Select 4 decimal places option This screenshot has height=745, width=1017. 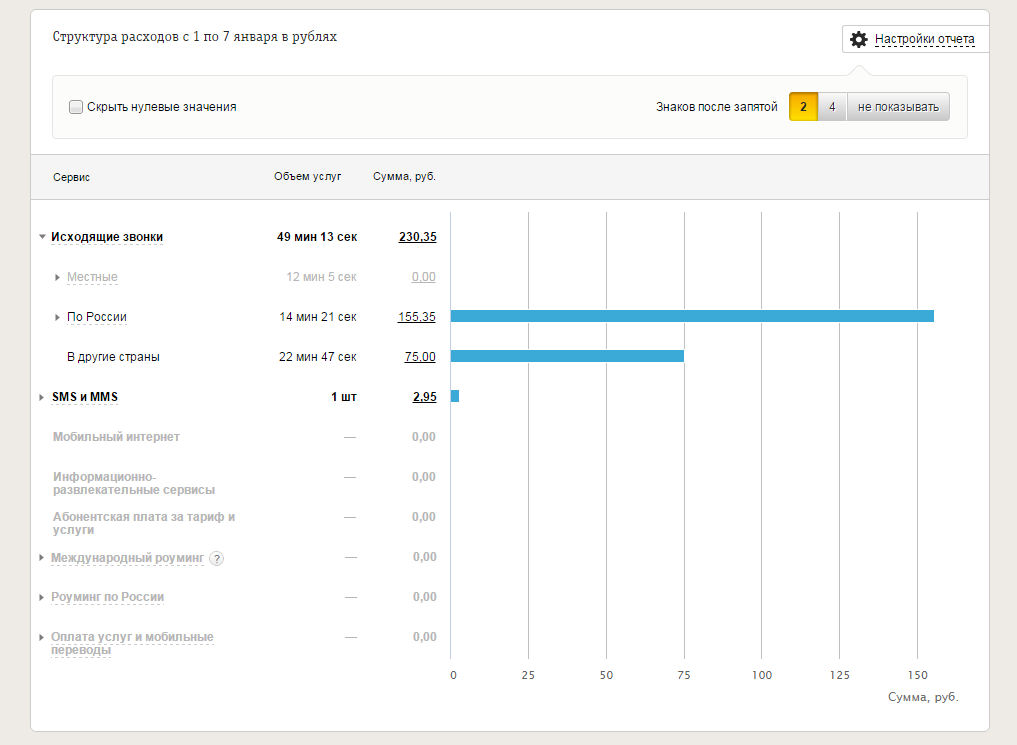[832, 107]
